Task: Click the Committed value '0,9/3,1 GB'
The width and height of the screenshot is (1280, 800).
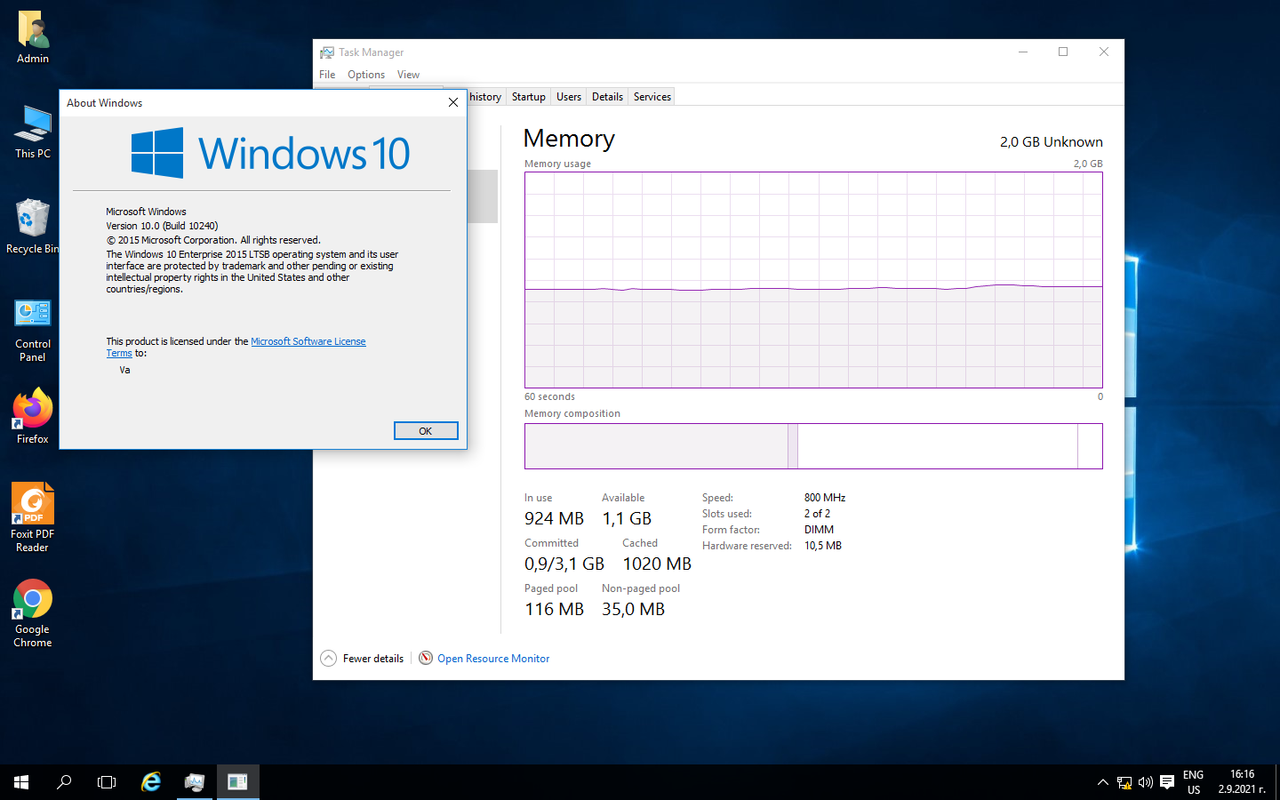Action: 564,564
